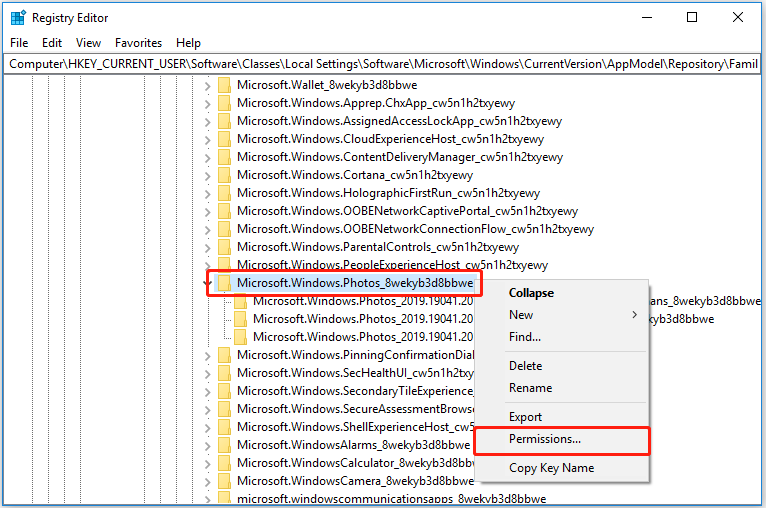The height and width of the screenshot is (508, 766).
Task: Select Microsoft.WindowsAlarms_8wekyb3d8bbwe key
Action: coord(353,445)
